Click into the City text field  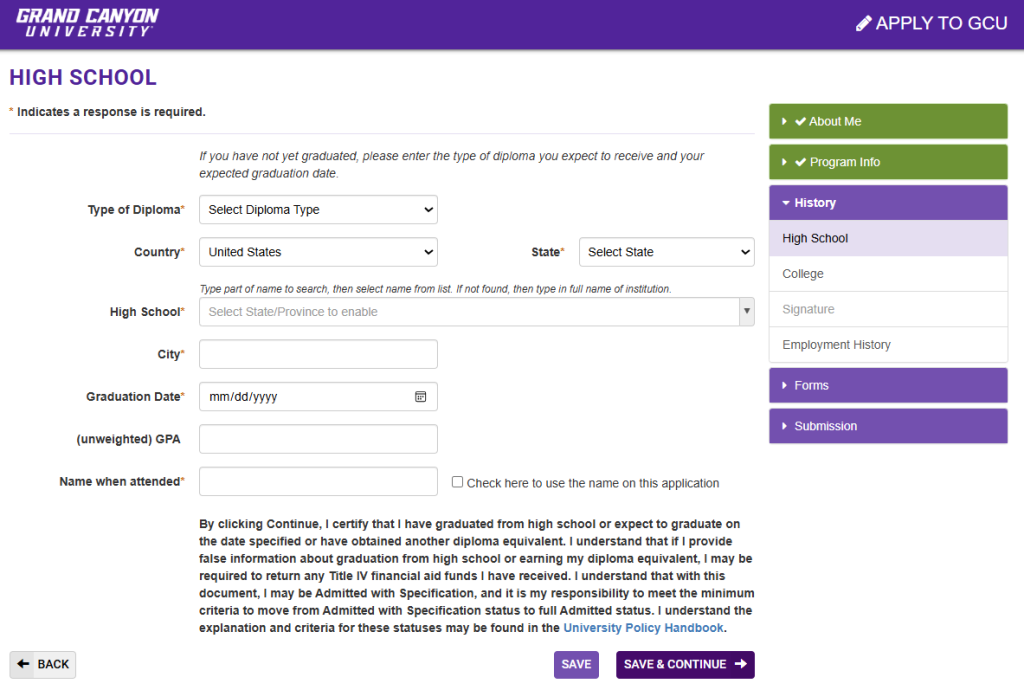318,354
